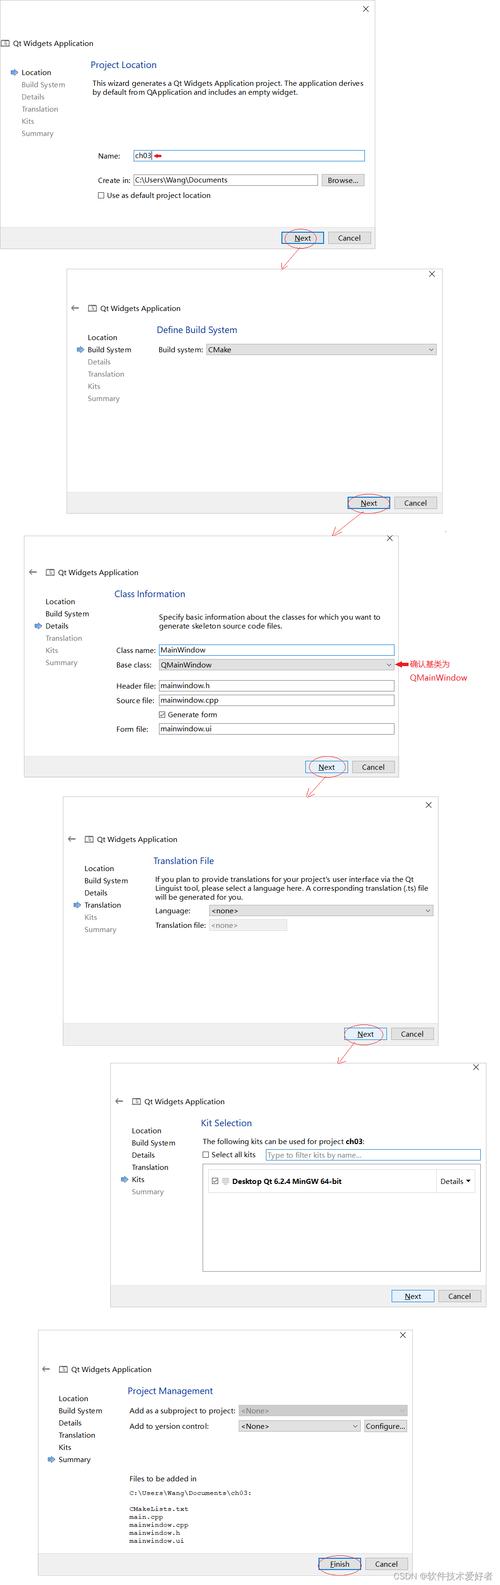Open the Build system CMake dropdown
This screenshot has width=500, height=1585.
321,350
